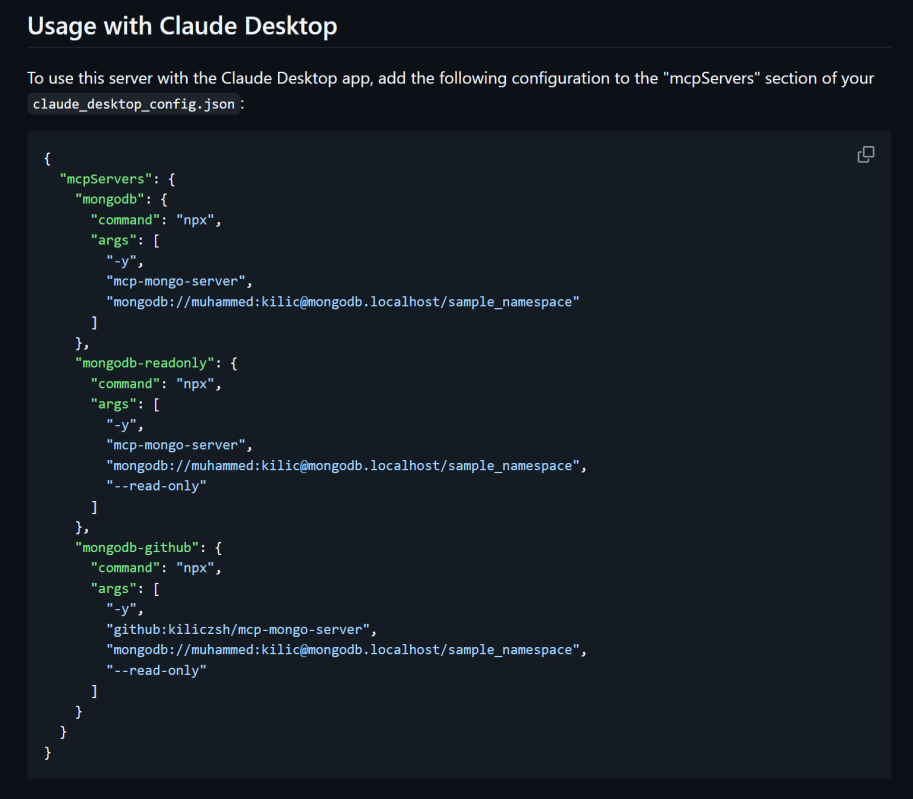Click the claude_desktop_config.json inline code
This screenshot has width=913, height=799.
point(134,104)
